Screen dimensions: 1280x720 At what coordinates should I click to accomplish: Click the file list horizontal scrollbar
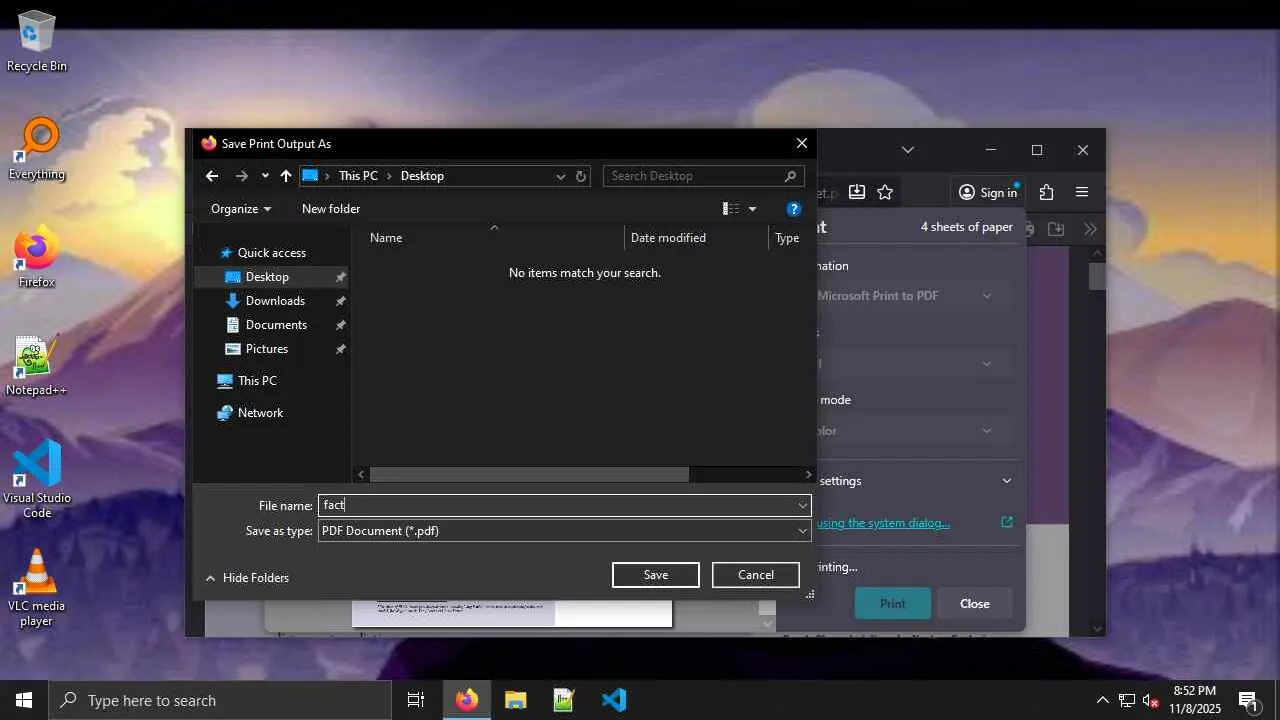529,474
